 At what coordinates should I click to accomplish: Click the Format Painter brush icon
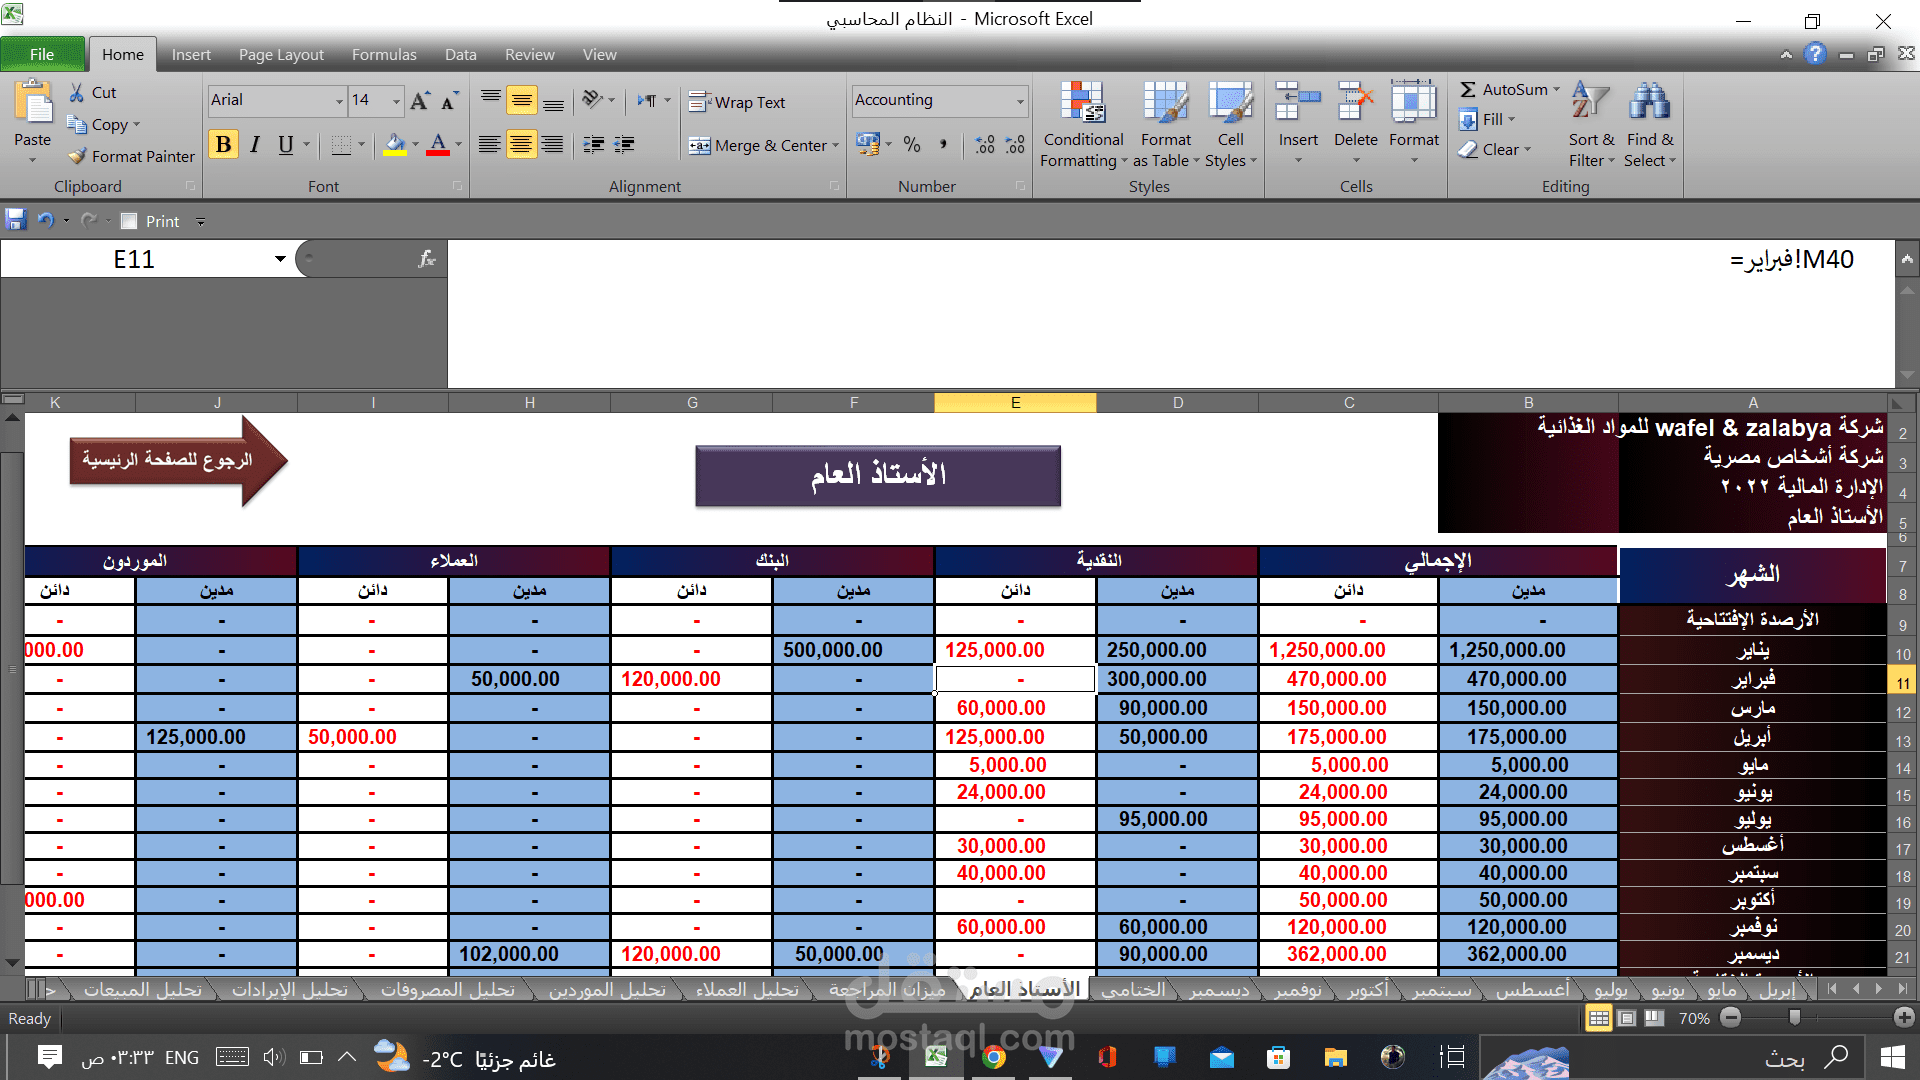(x=78, y=156)
